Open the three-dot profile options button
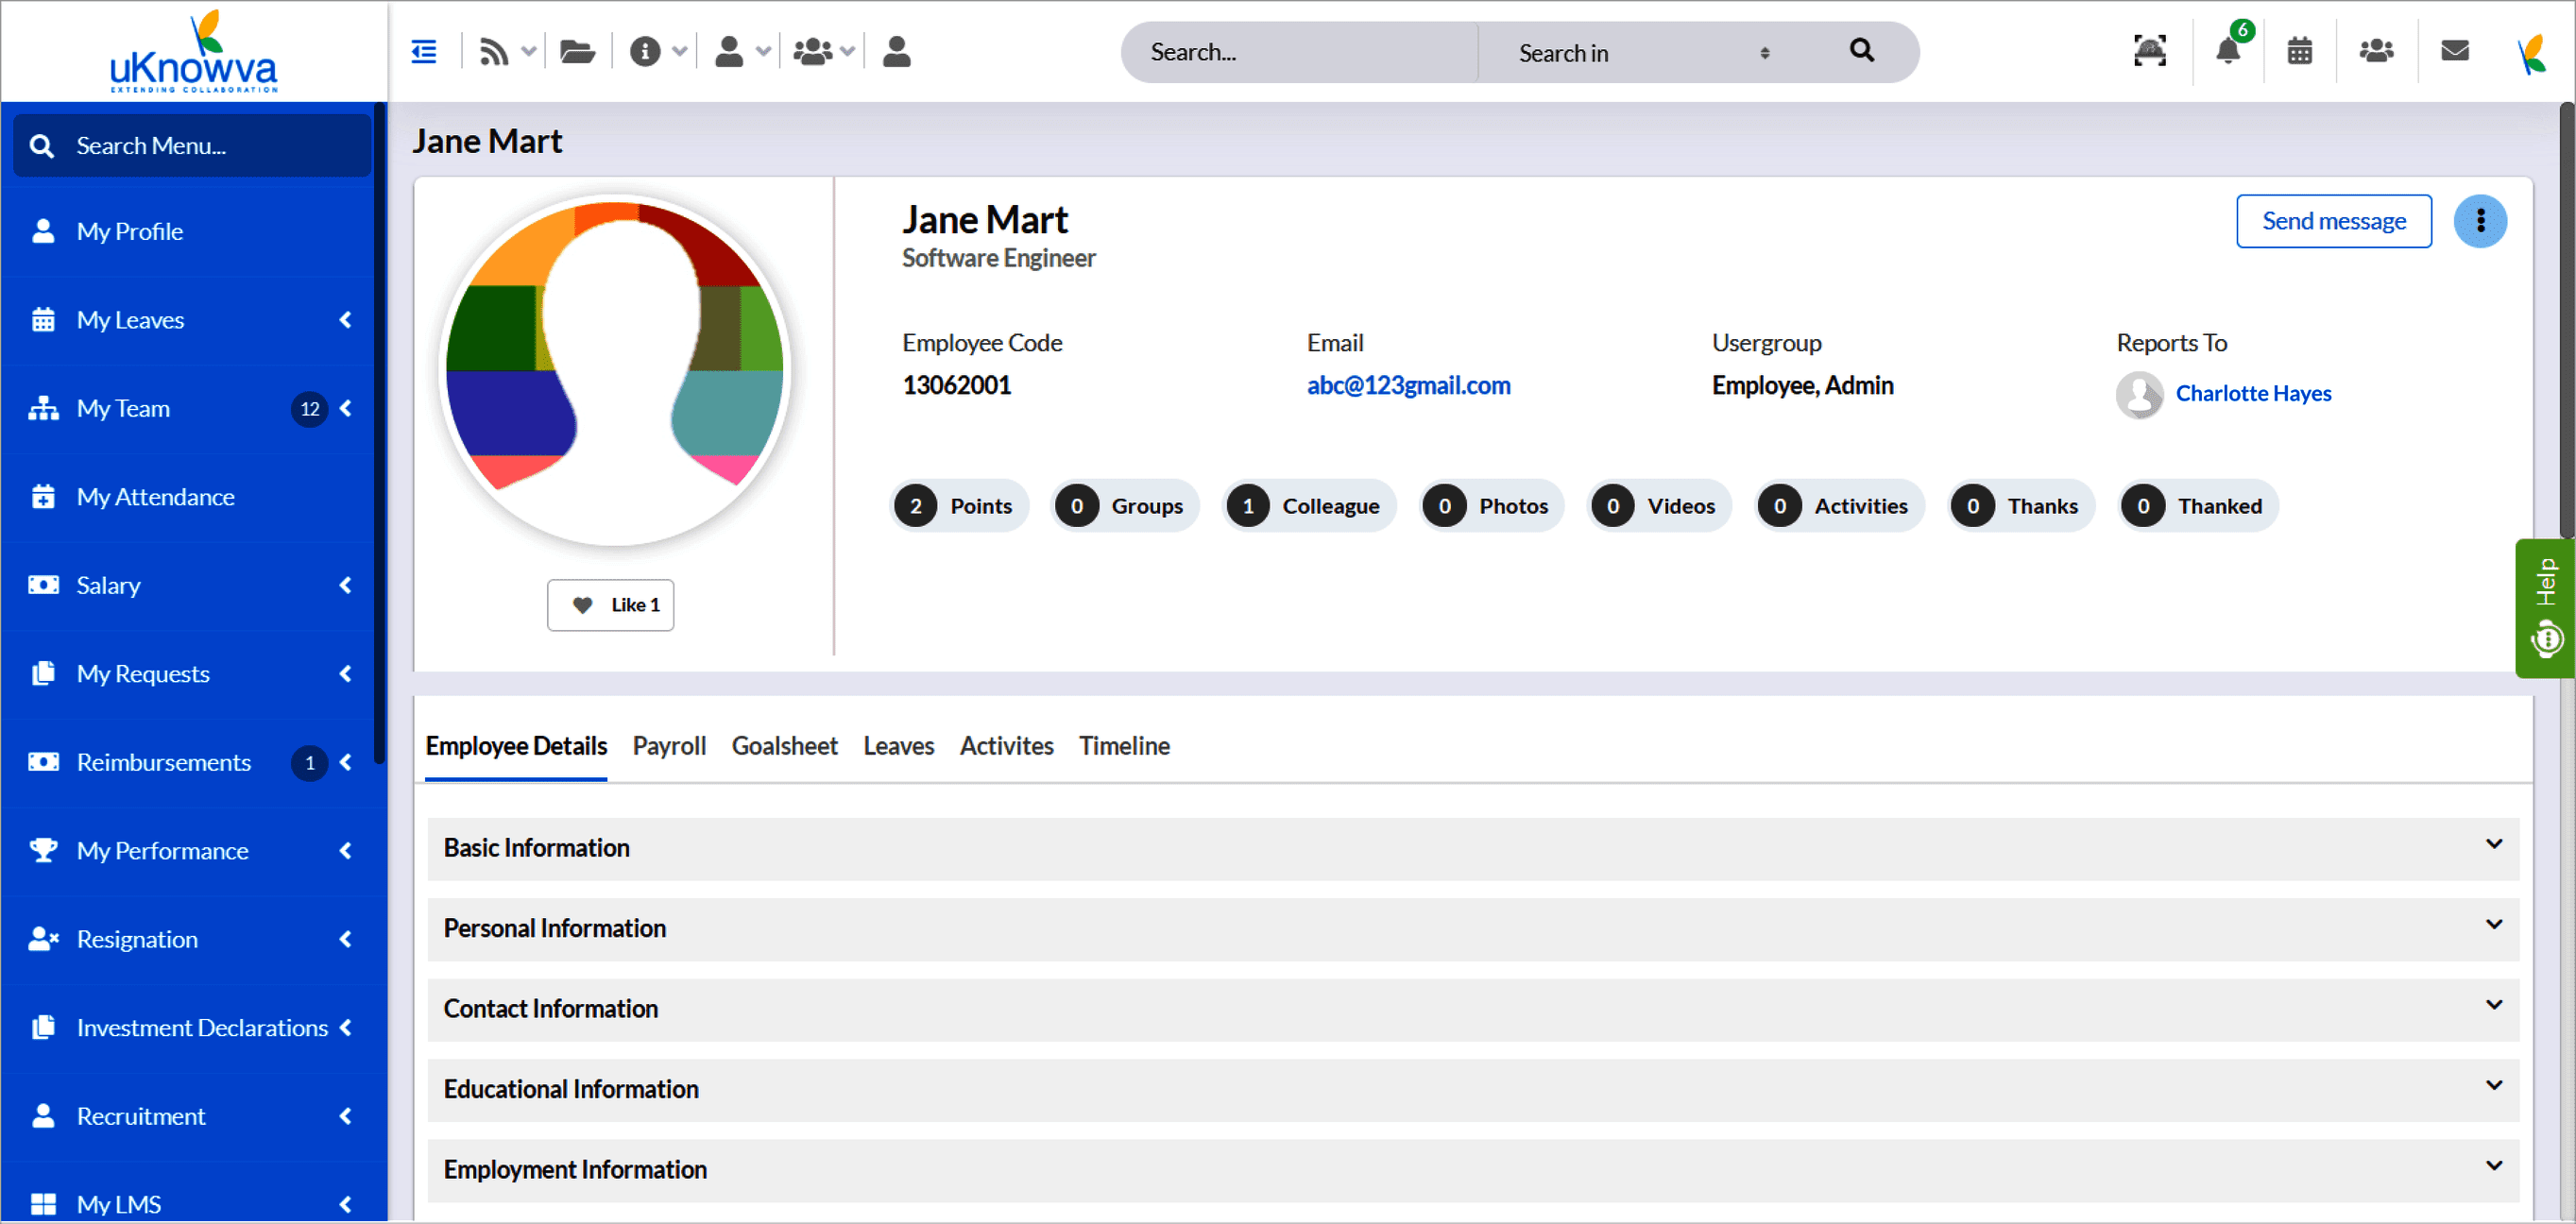This screenshot has height=1224, width=2576. coord(2480,221)
